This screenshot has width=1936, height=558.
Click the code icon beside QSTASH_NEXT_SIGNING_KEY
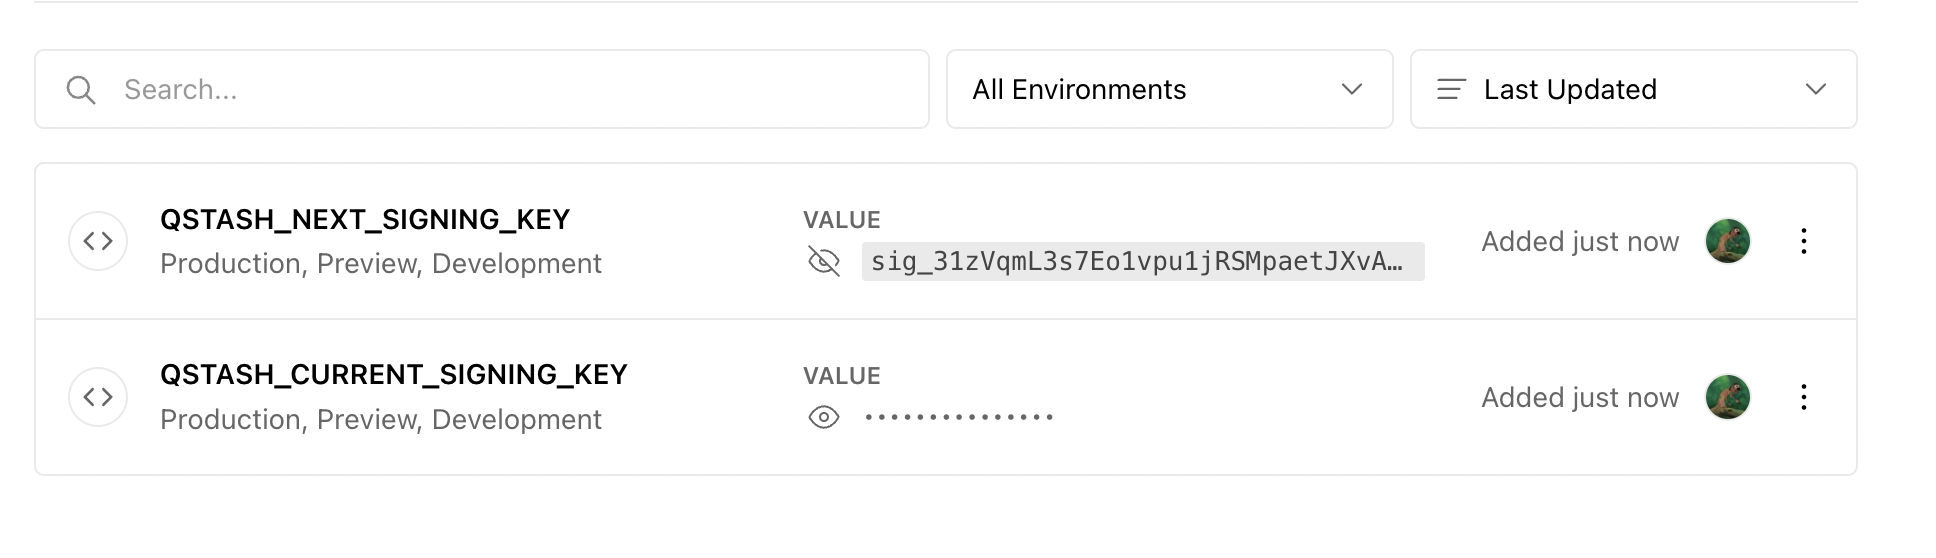point(98,241)
